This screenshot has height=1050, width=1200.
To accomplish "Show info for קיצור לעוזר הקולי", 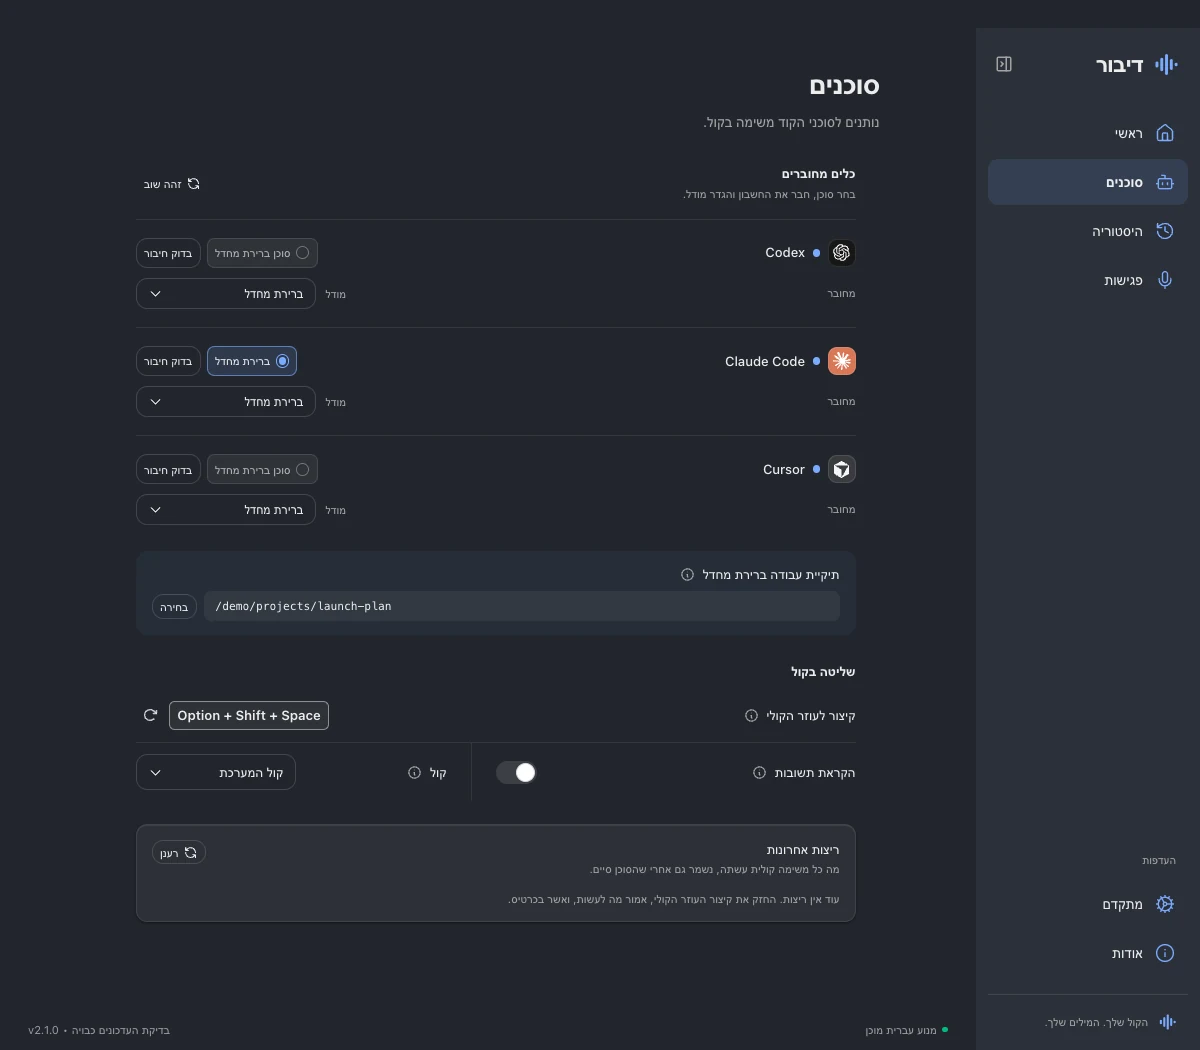I will point(751,716).
